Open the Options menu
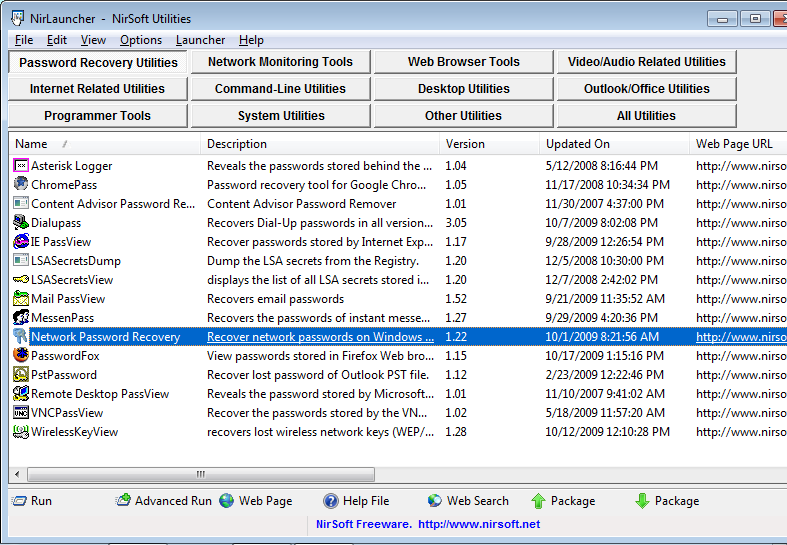 coord(141,40)
